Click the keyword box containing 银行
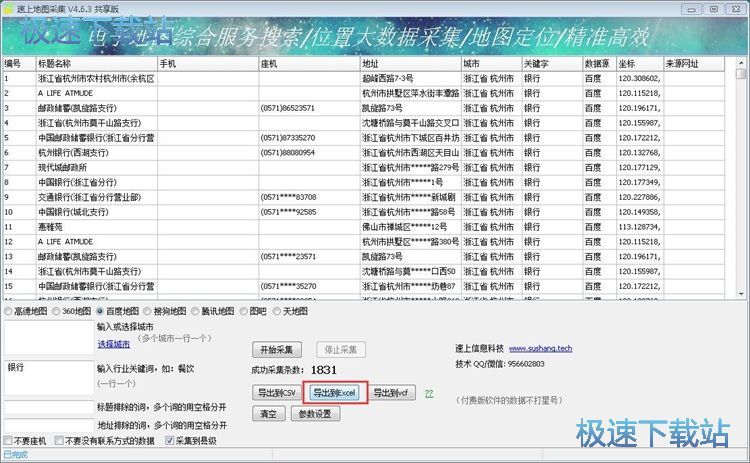The width and height of the screenshot is (750, 463). pyautogui.click(x=49, y=378)
